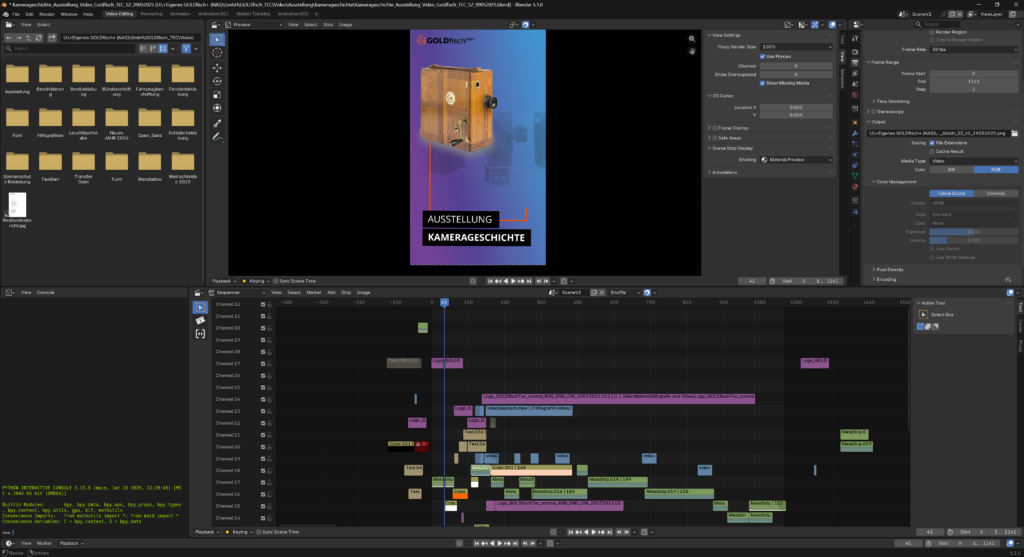The width and height of the screenshot is (1024, 557).
Task: Open the sequencer Add menu
Action: coord(331,293)
